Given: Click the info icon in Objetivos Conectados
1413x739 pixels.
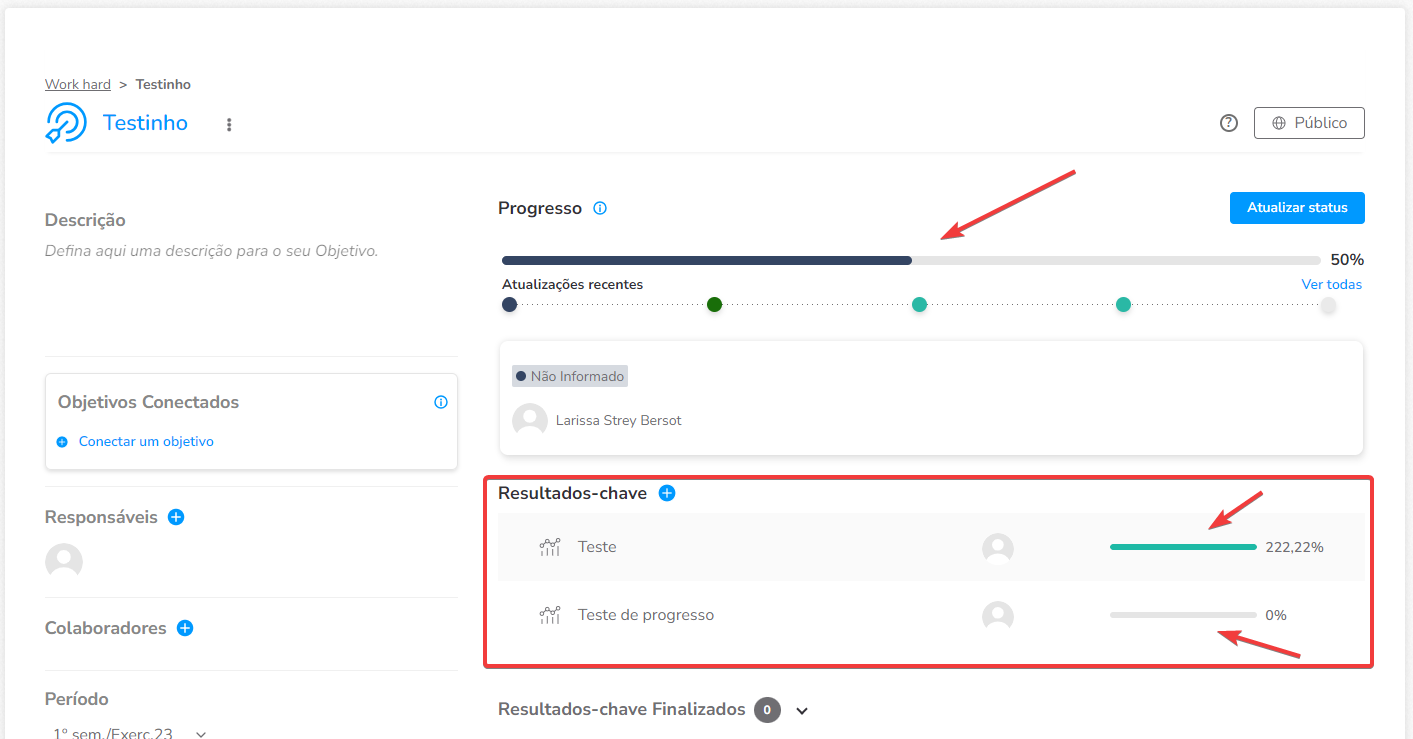Looking at the screenshot, I should 441,402.
